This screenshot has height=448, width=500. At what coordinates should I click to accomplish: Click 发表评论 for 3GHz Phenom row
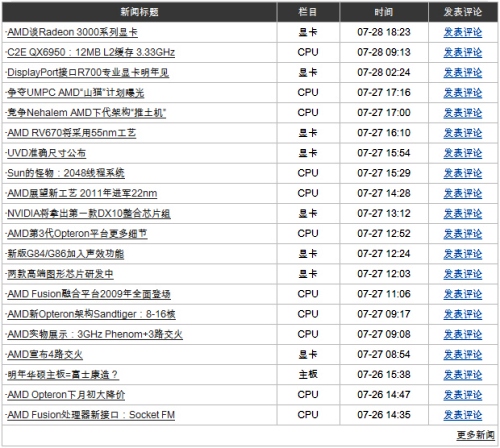point(463,334)
